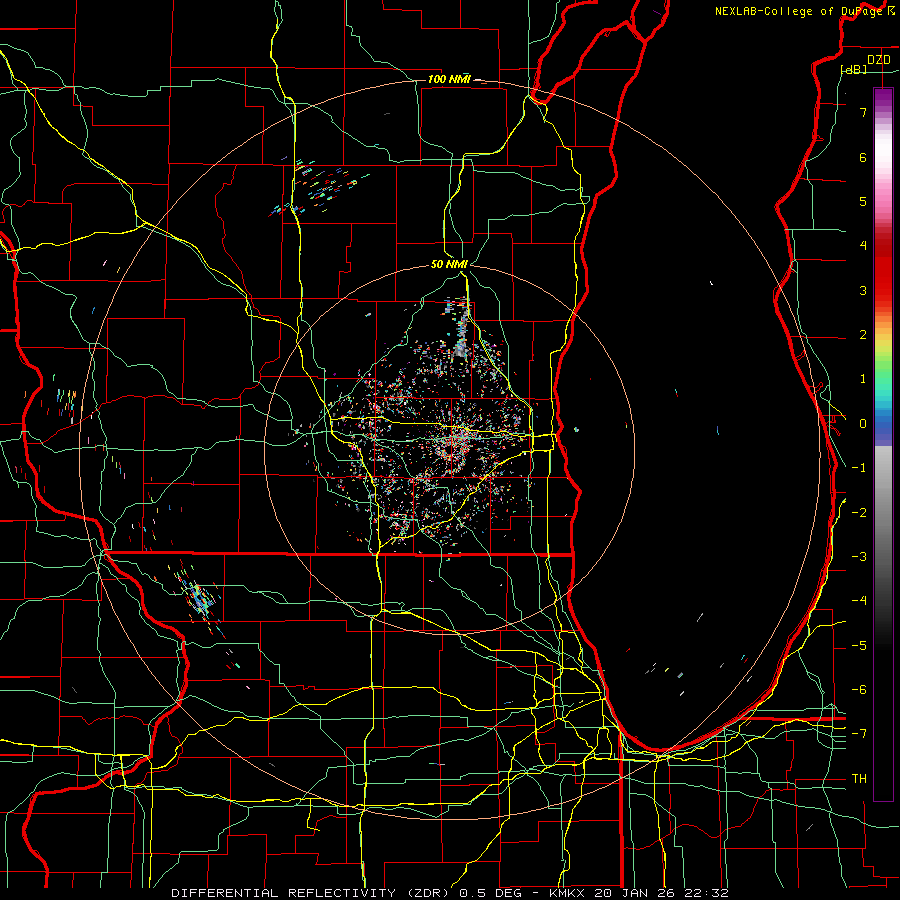Click the 5 tick on the color scale
Screen dimensions: 900x900
point(863,201)
